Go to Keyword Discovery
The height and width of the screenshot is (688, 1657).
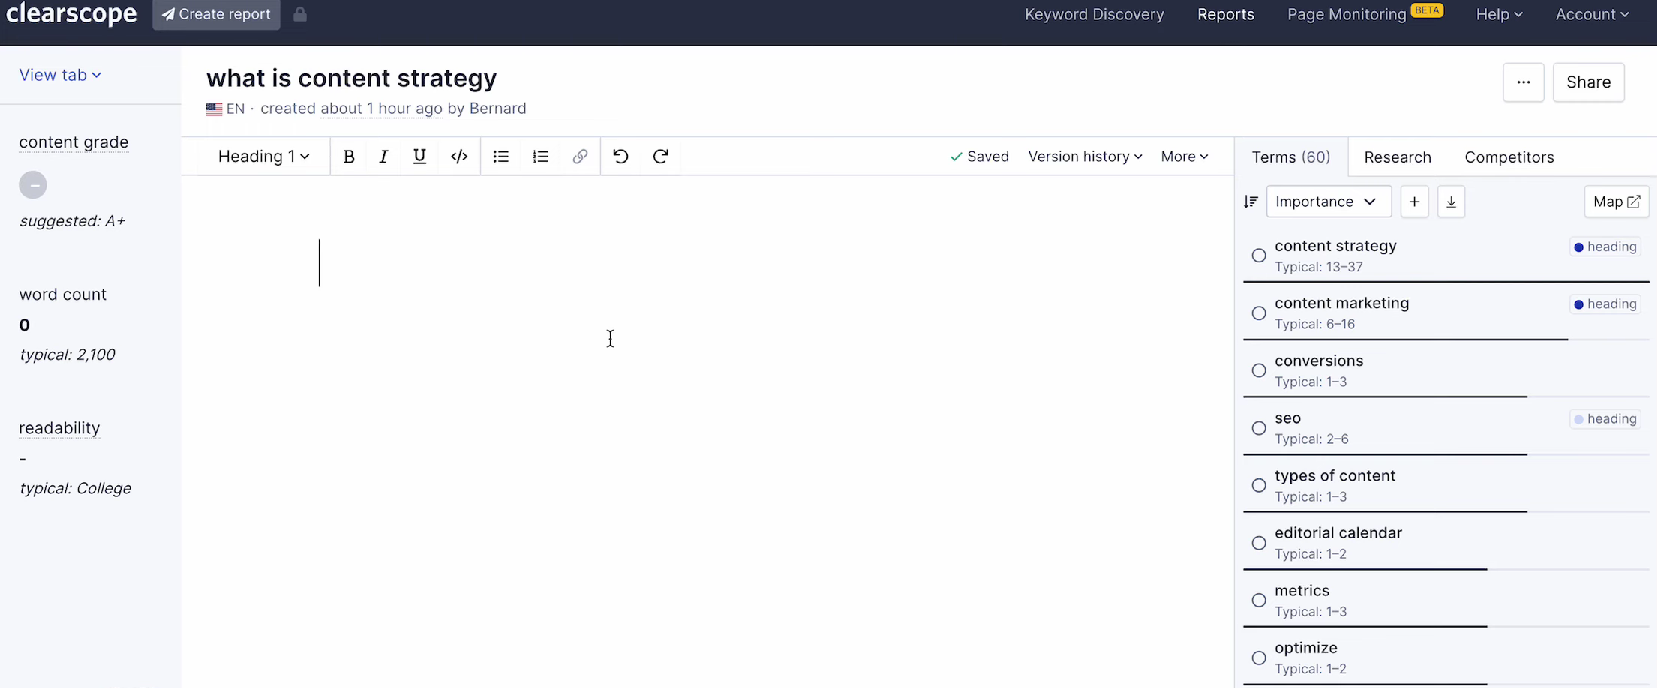tap(1094, 15)
